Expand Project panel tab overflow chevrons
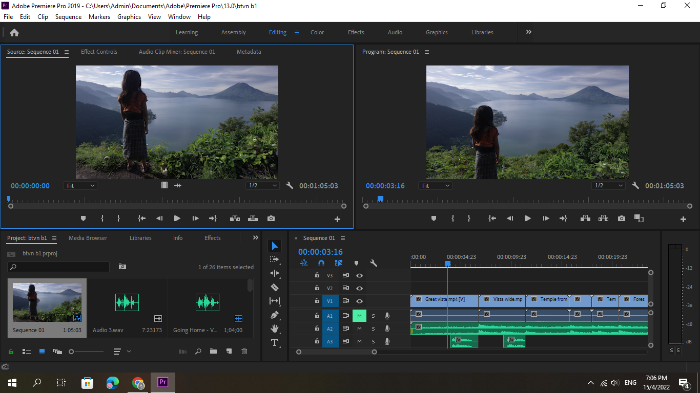 255,238
